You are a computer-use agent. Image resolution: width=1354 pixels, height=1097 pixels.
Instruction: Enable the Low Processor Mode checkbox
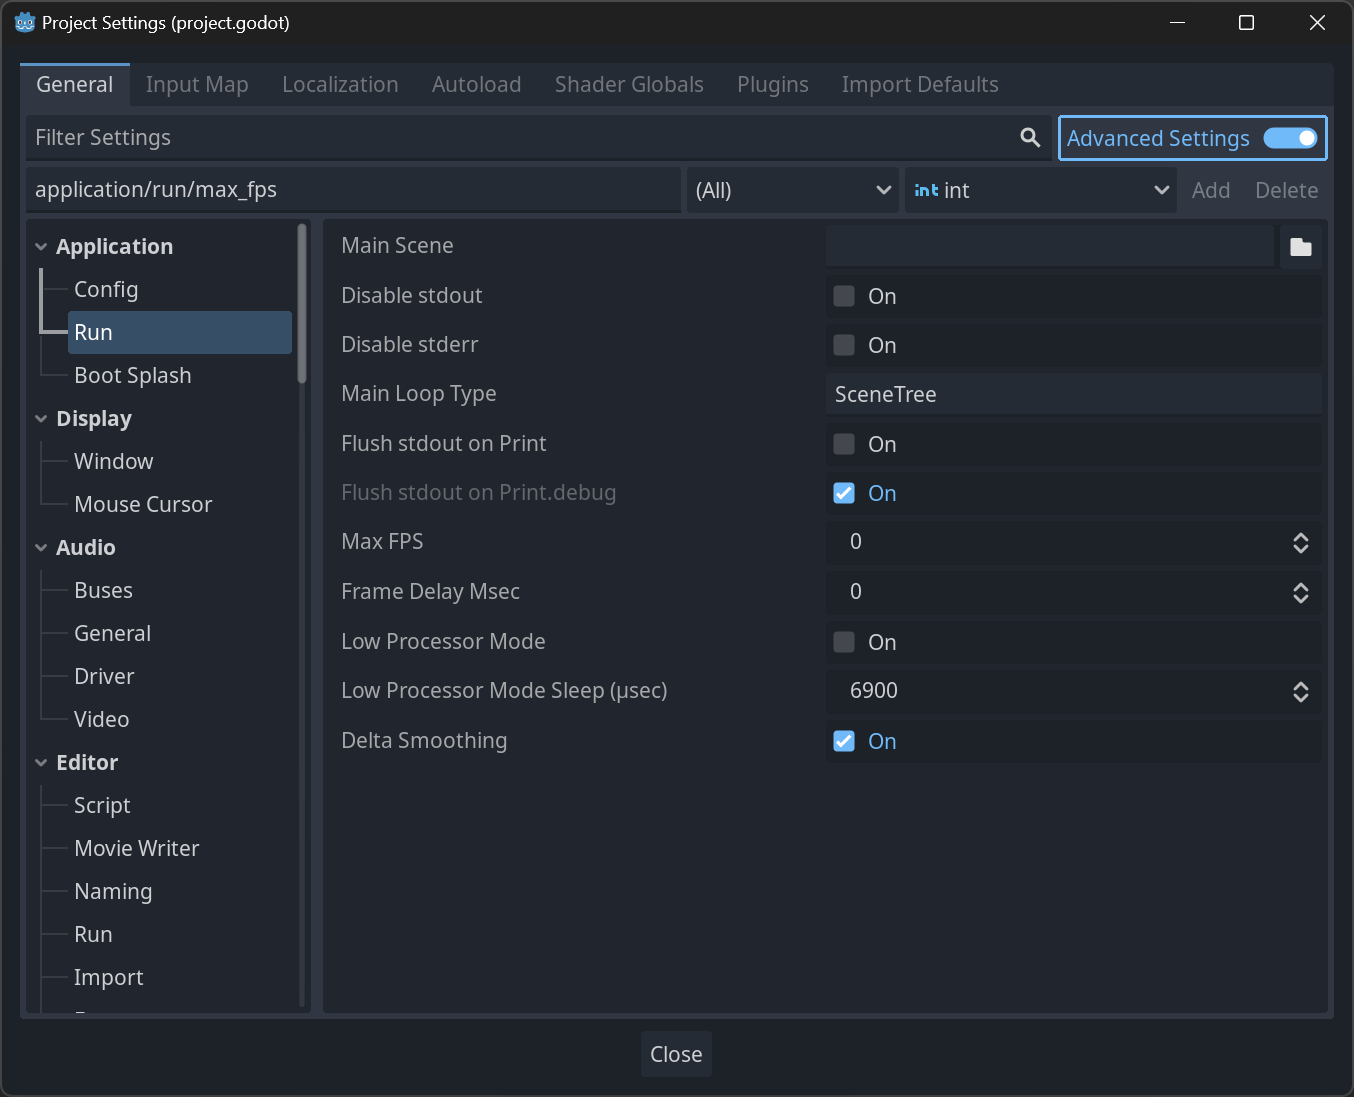[x=844, y=642]
